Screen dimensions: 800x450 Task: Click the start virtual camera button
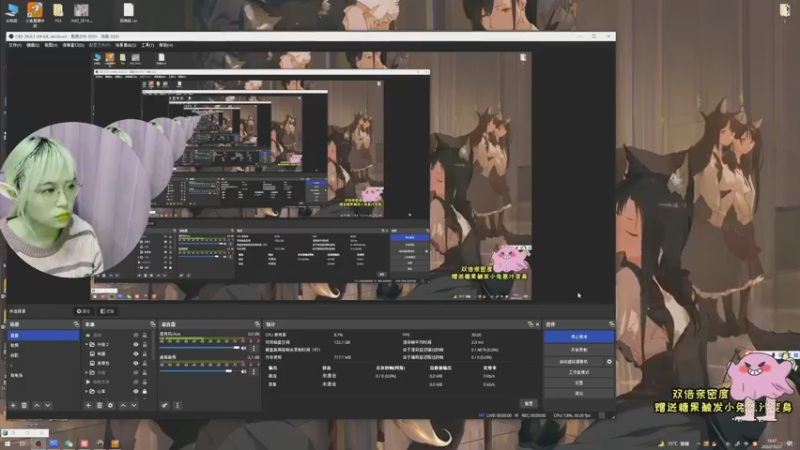[574, 361]
